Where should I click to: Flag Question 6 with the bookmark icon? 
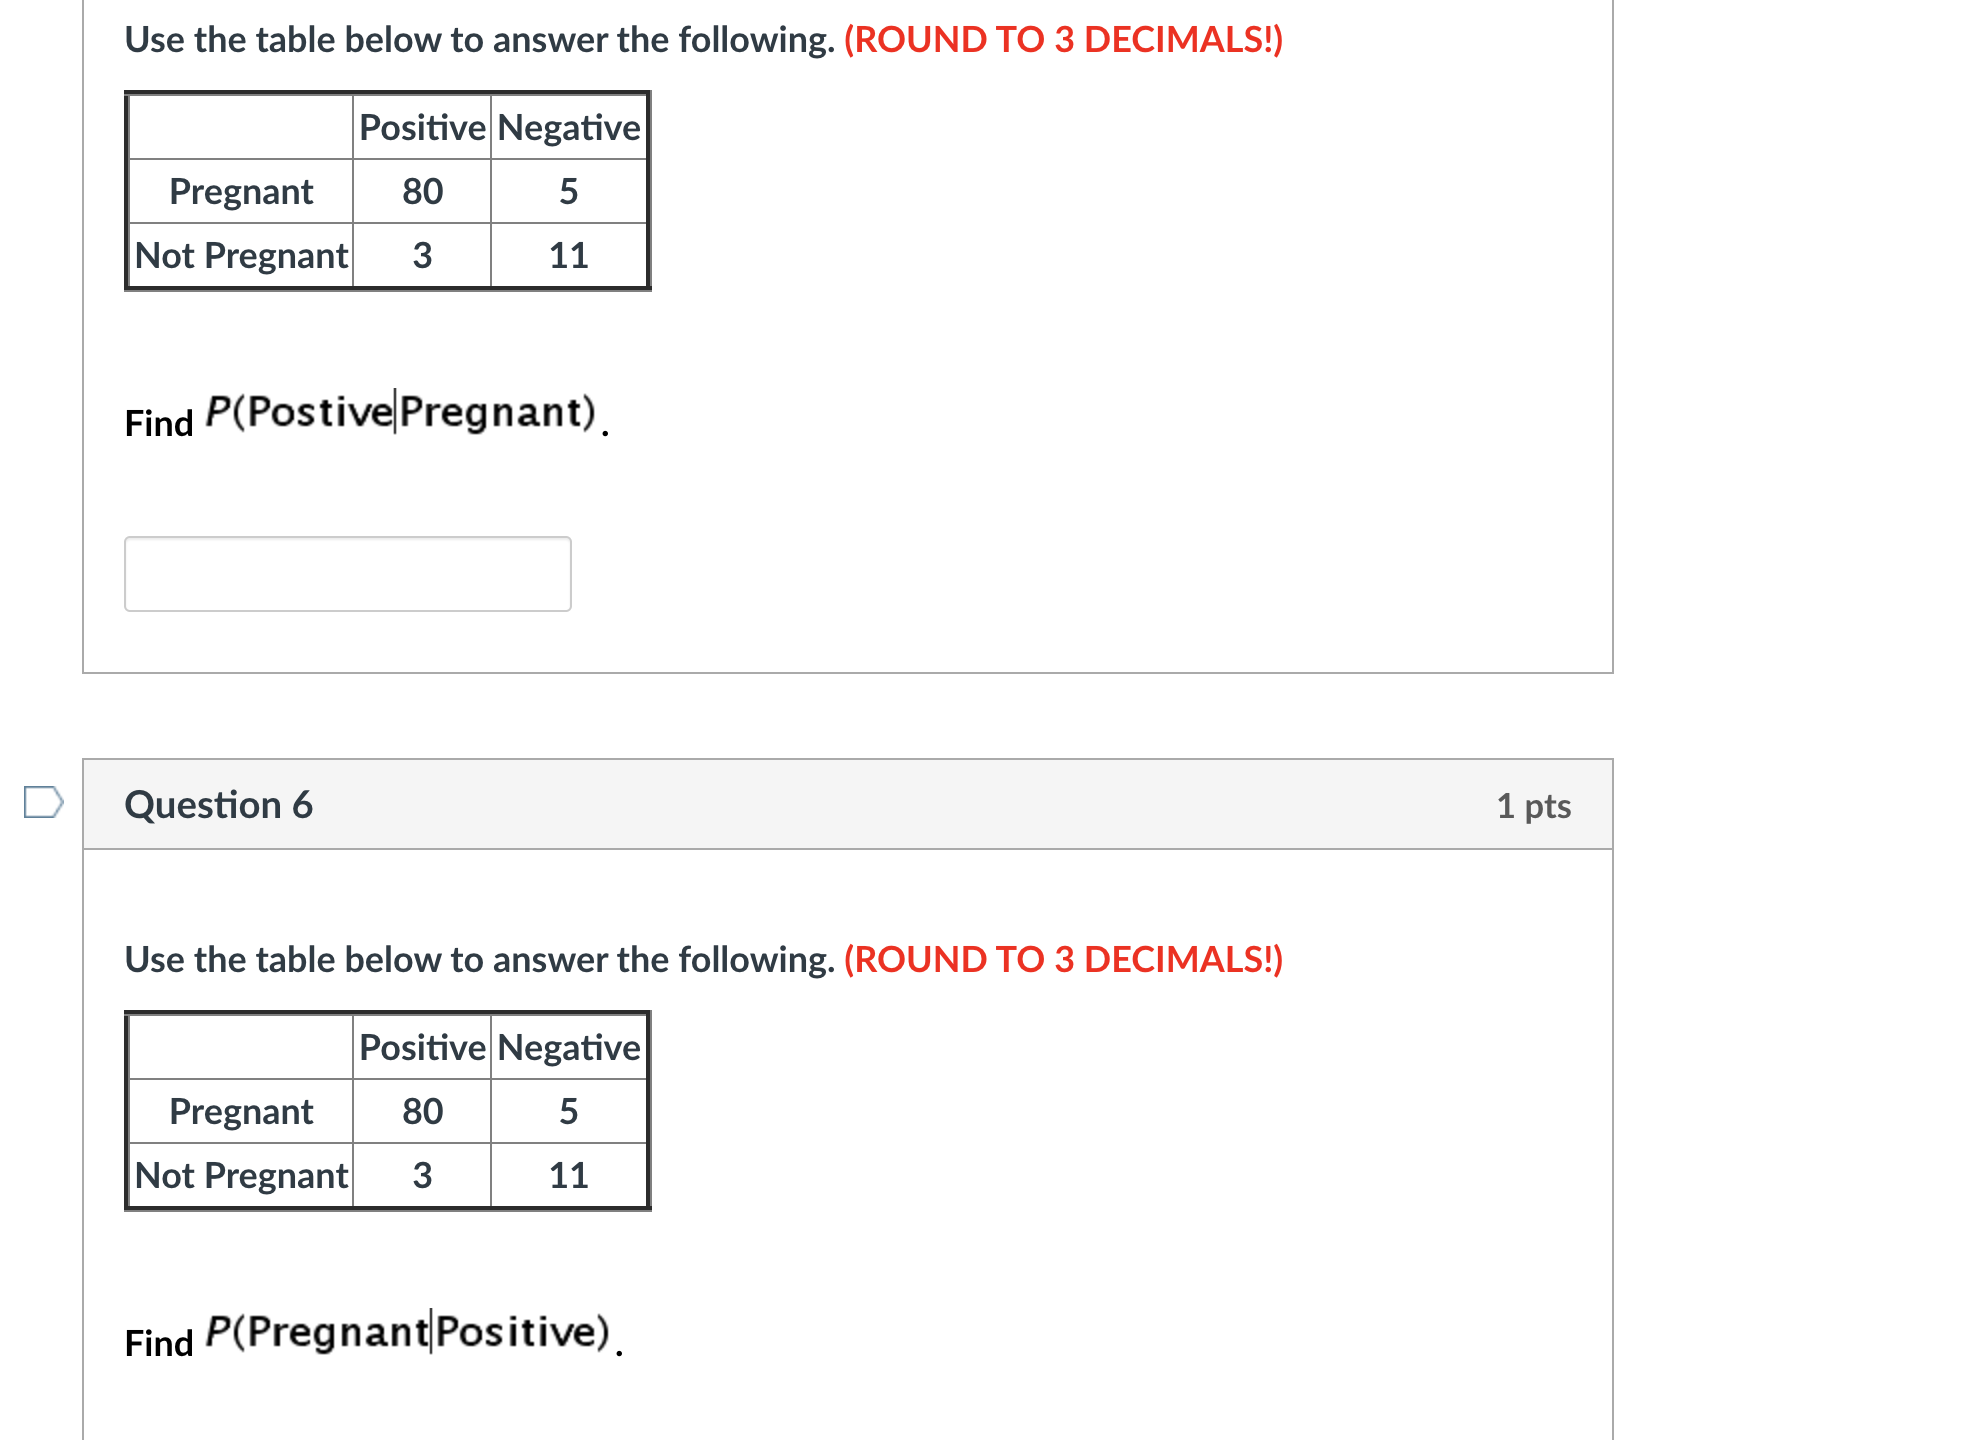44,802
